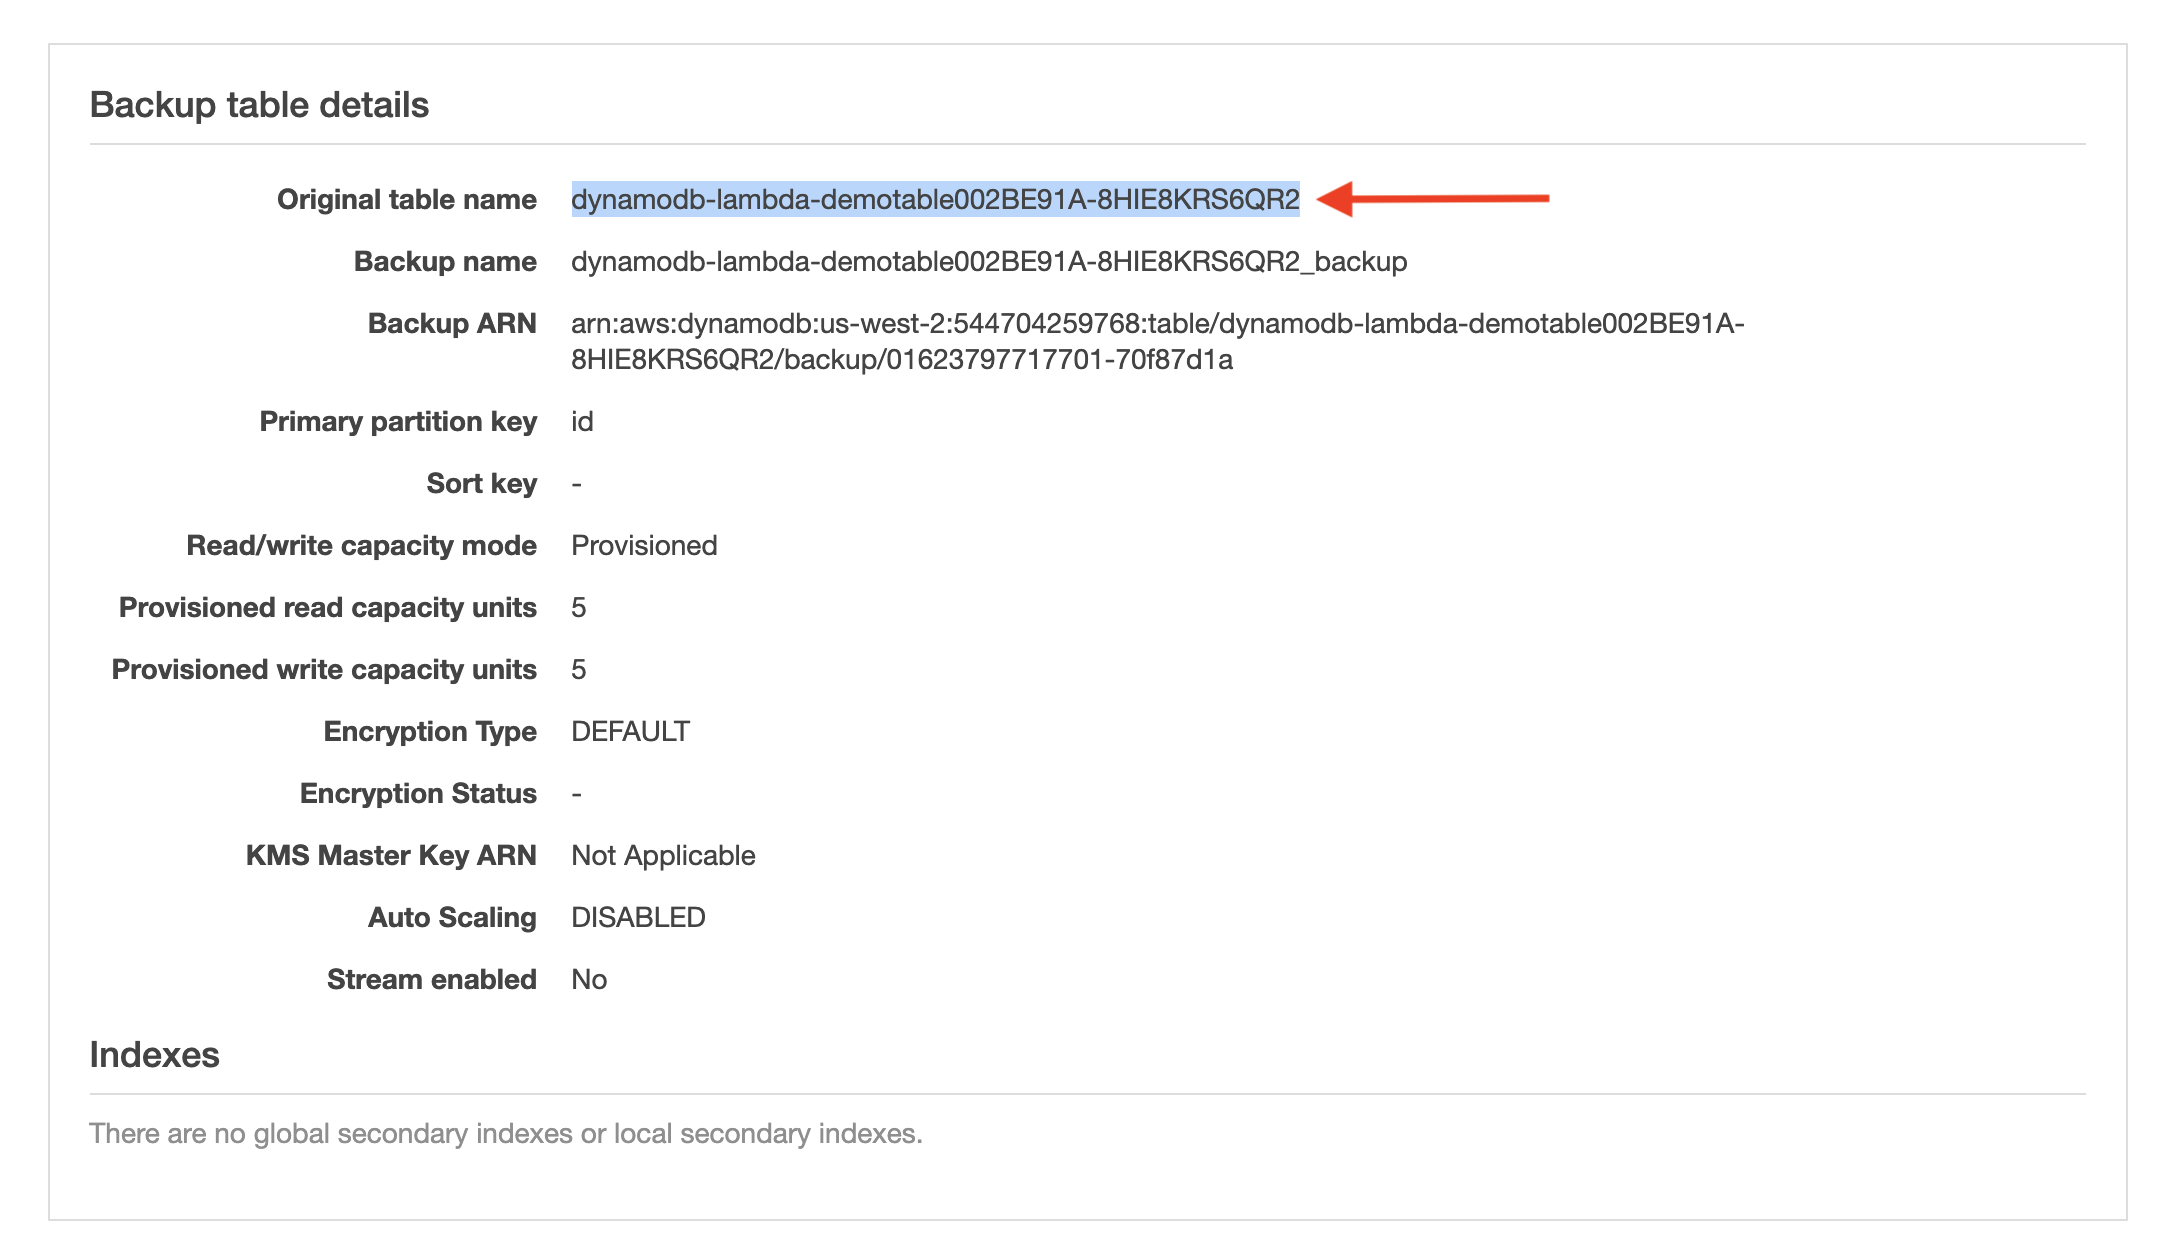The image size is (2158, 1245).
Task: Click the backup name ending in _backup
Action: pyautogui.click(x=989, y=262)
